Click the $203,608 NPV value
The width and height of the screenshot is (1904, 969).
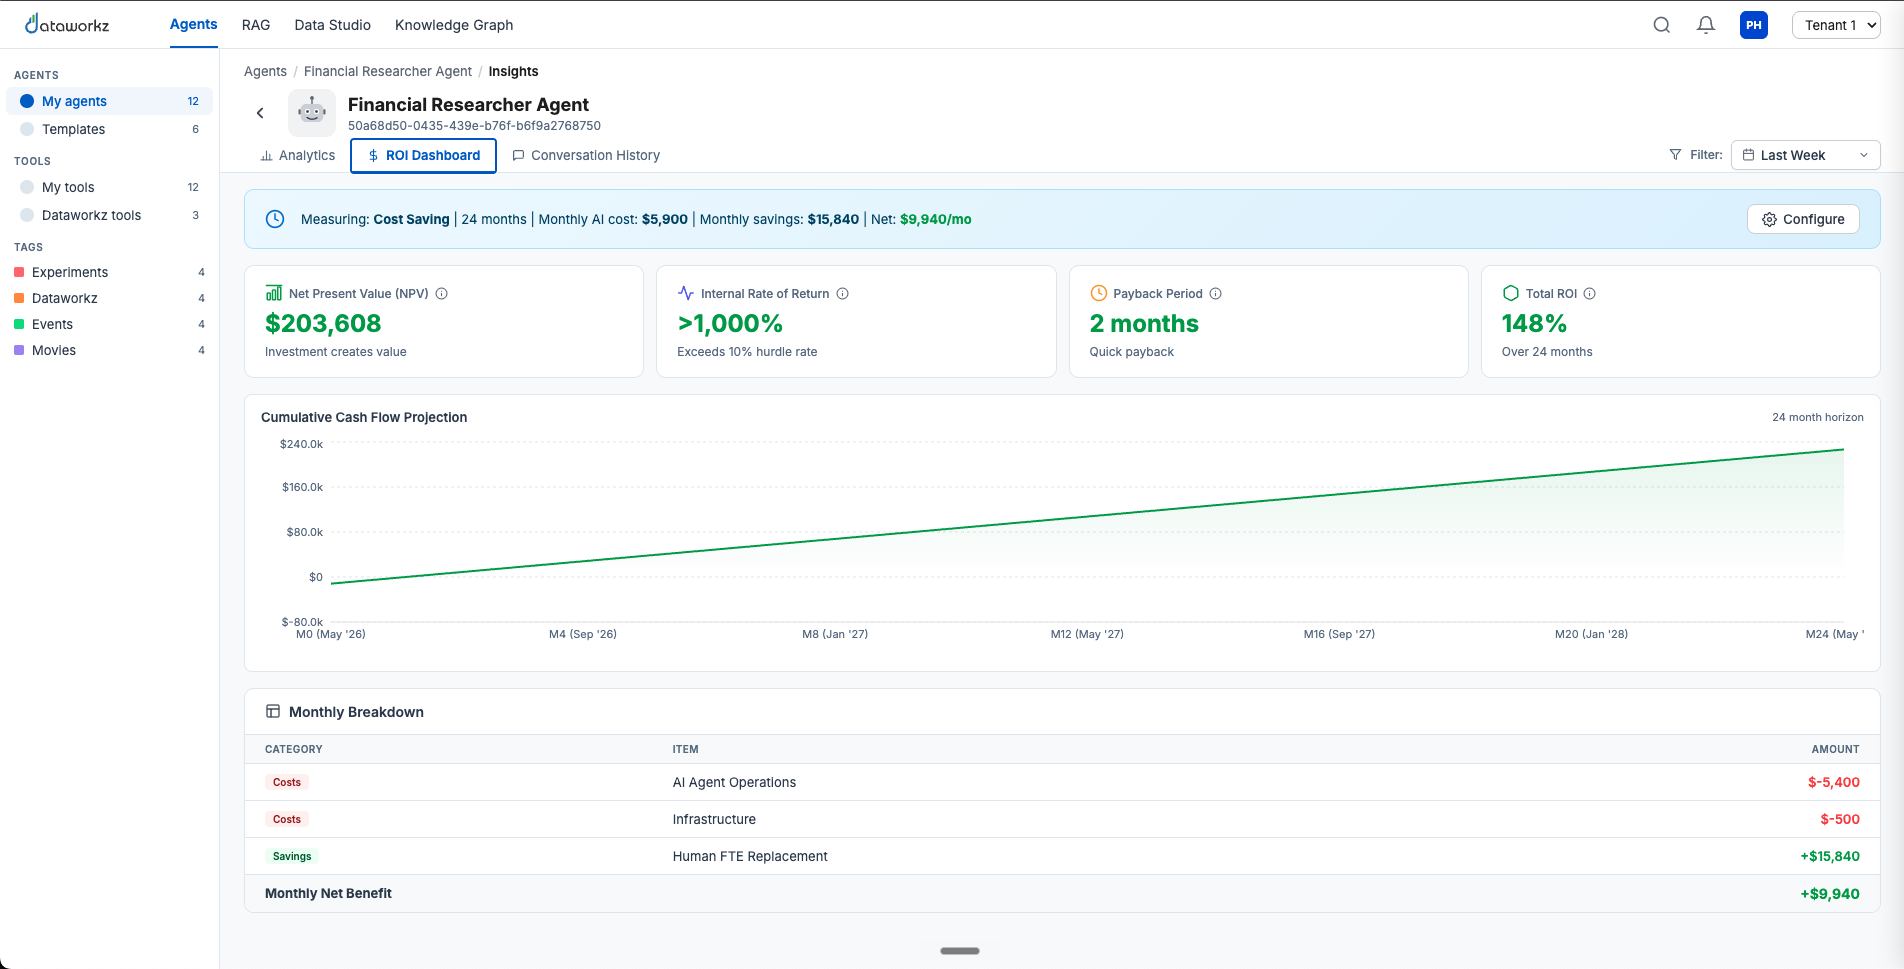tap(323, 323)
